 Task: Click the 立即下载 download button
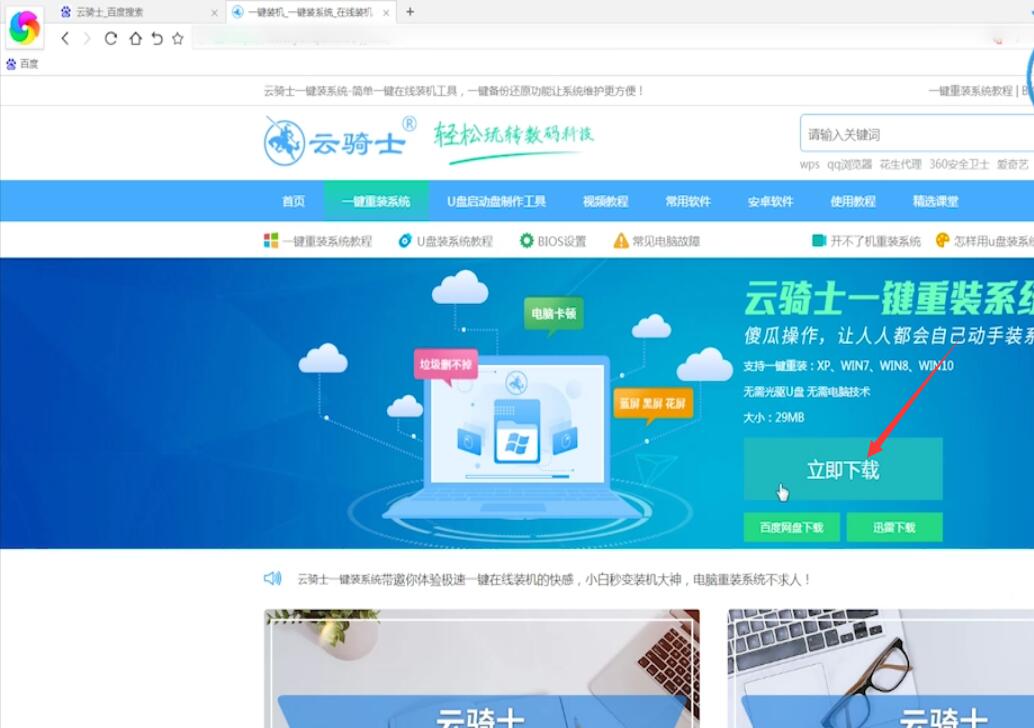click(843, 469)
